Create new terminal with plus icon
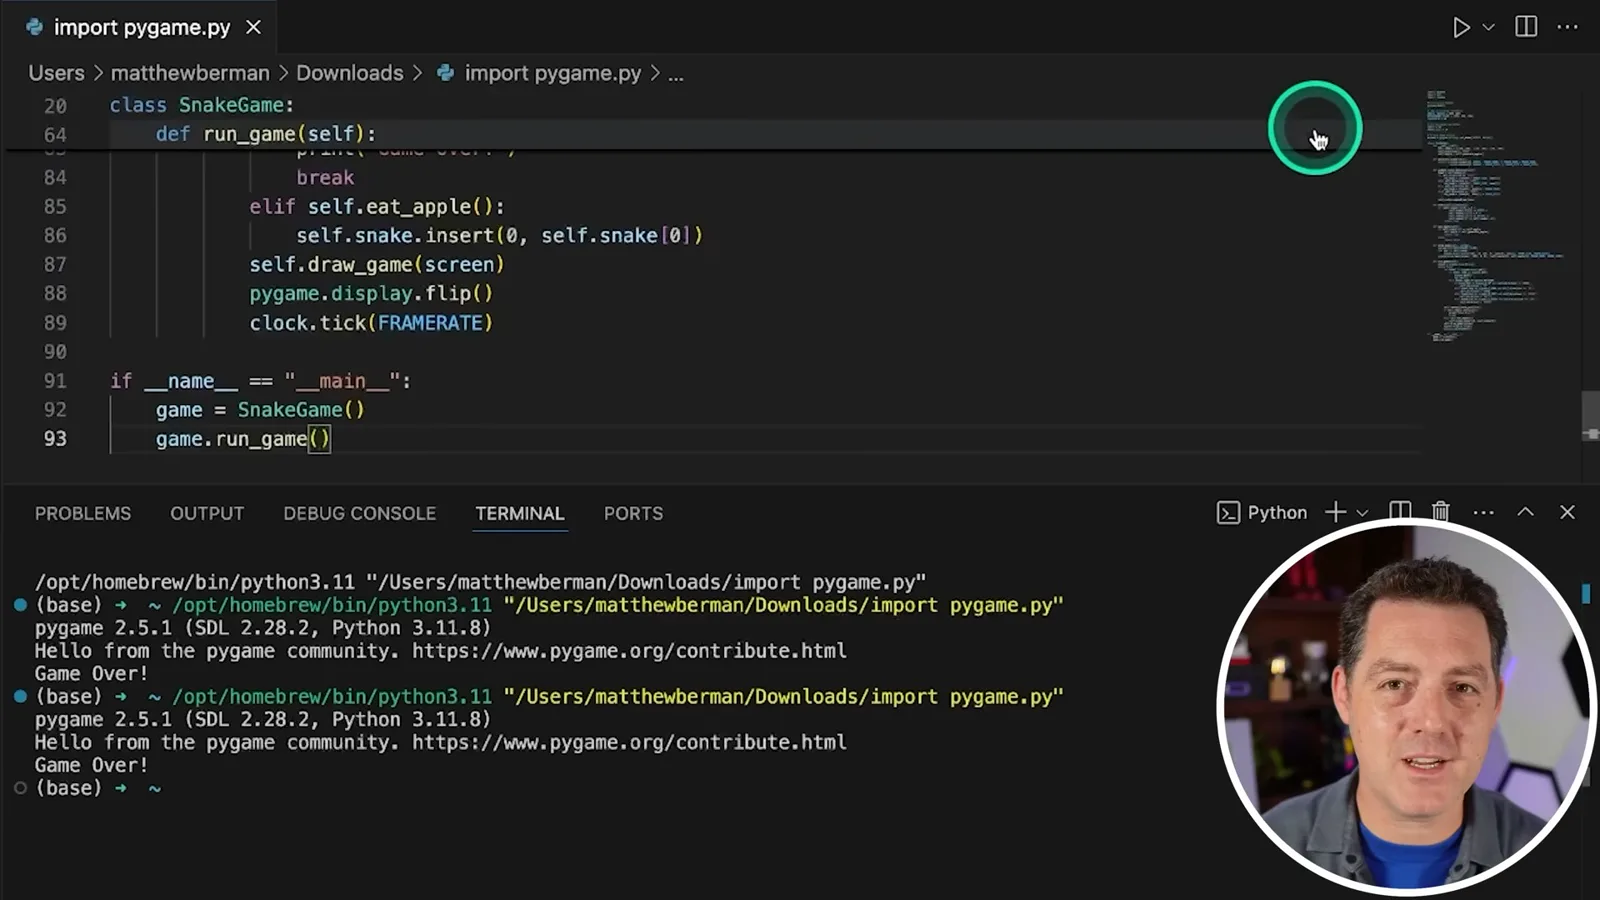Screen dimensions: 1600x900 (x=1335, y=512)
